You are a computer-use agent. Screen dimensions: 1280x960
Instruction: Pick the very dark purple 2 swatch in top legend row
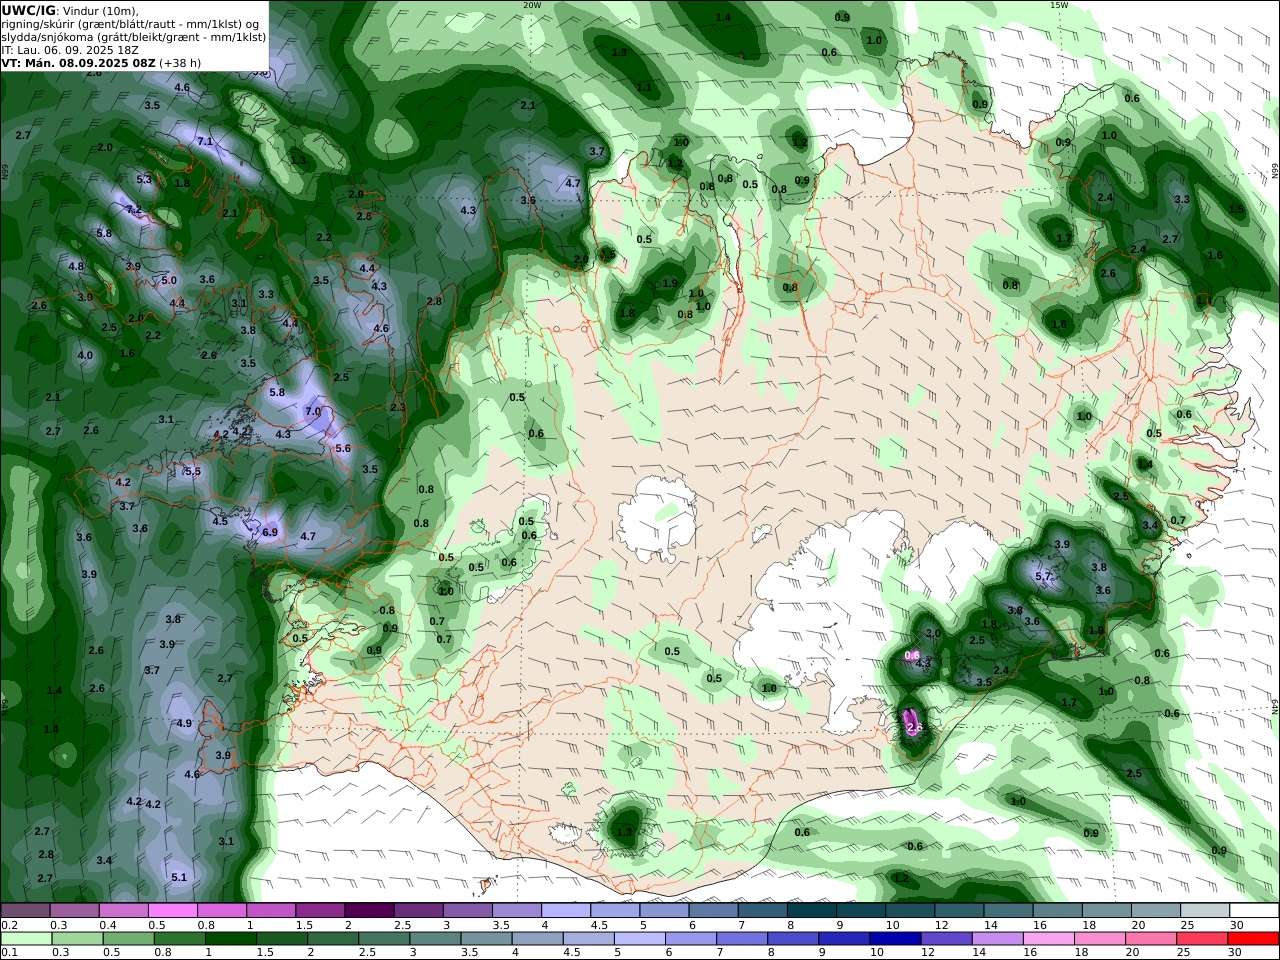(x=369, y=911)
